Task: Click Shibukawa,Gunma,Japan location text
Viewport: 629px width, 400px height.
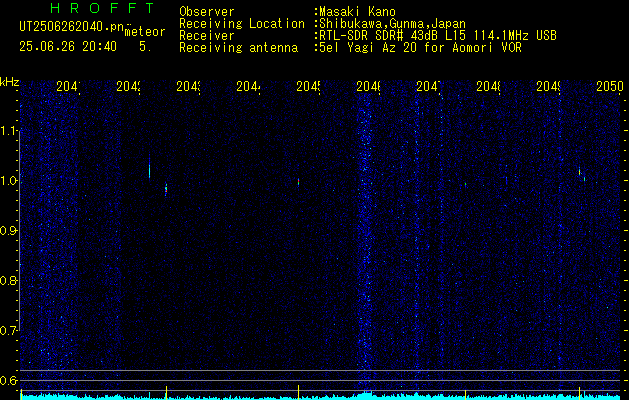Action: (392, 24)
